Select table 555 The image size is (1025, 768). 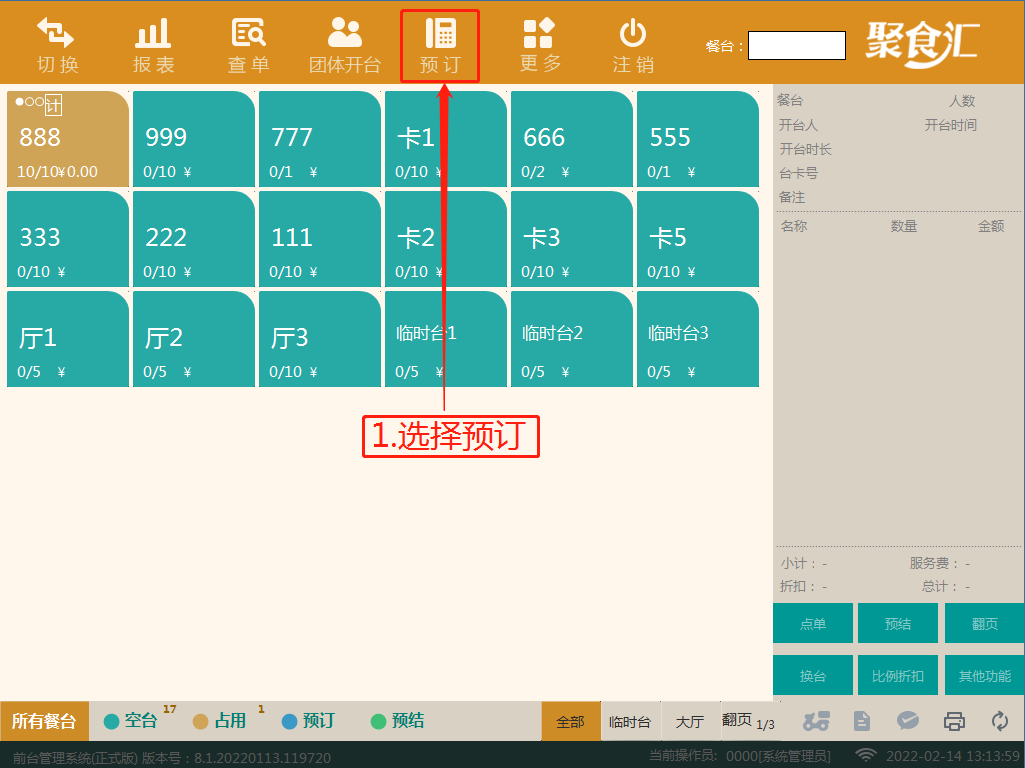click(697, 139)
